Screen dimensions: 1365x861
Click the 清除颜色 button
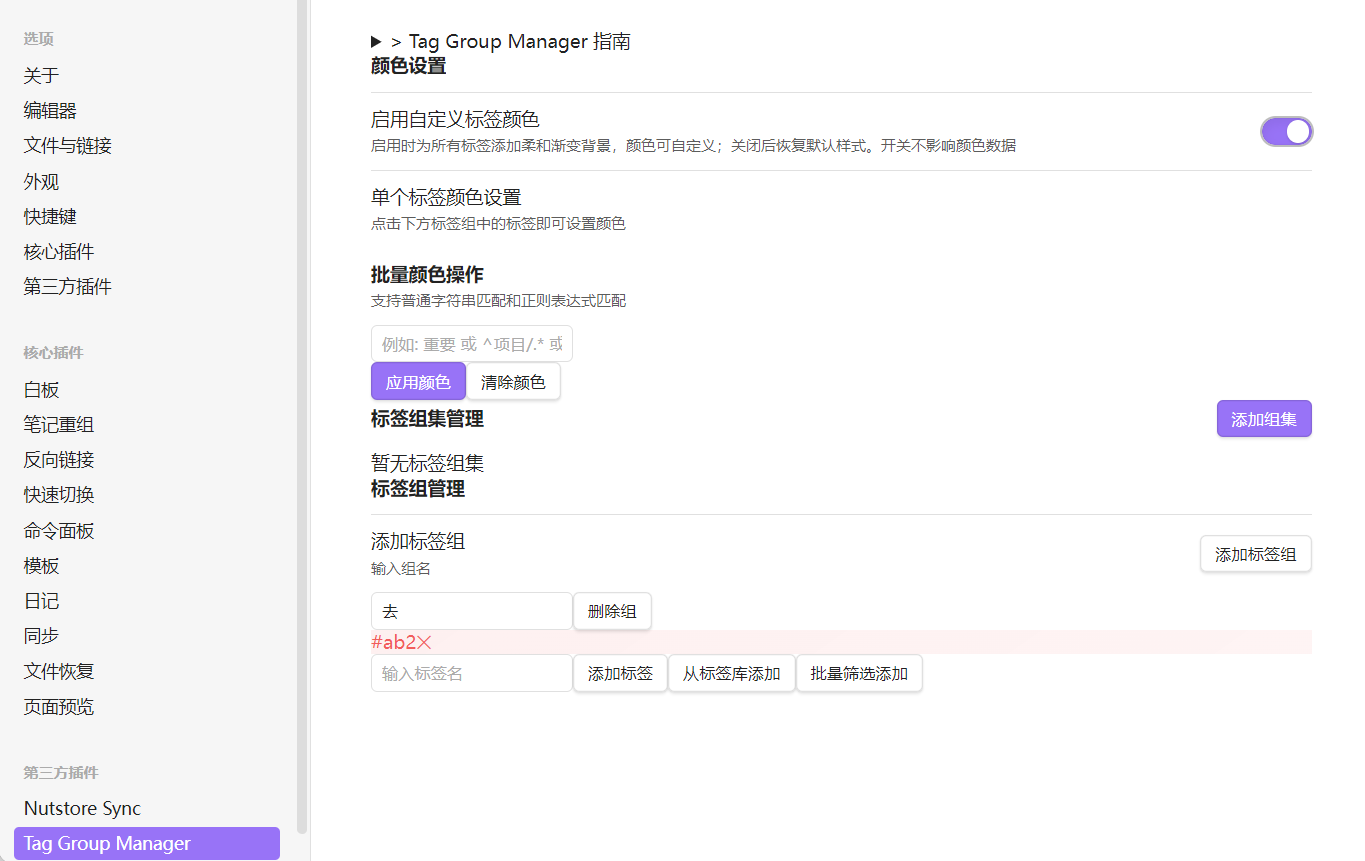[513, 382]
